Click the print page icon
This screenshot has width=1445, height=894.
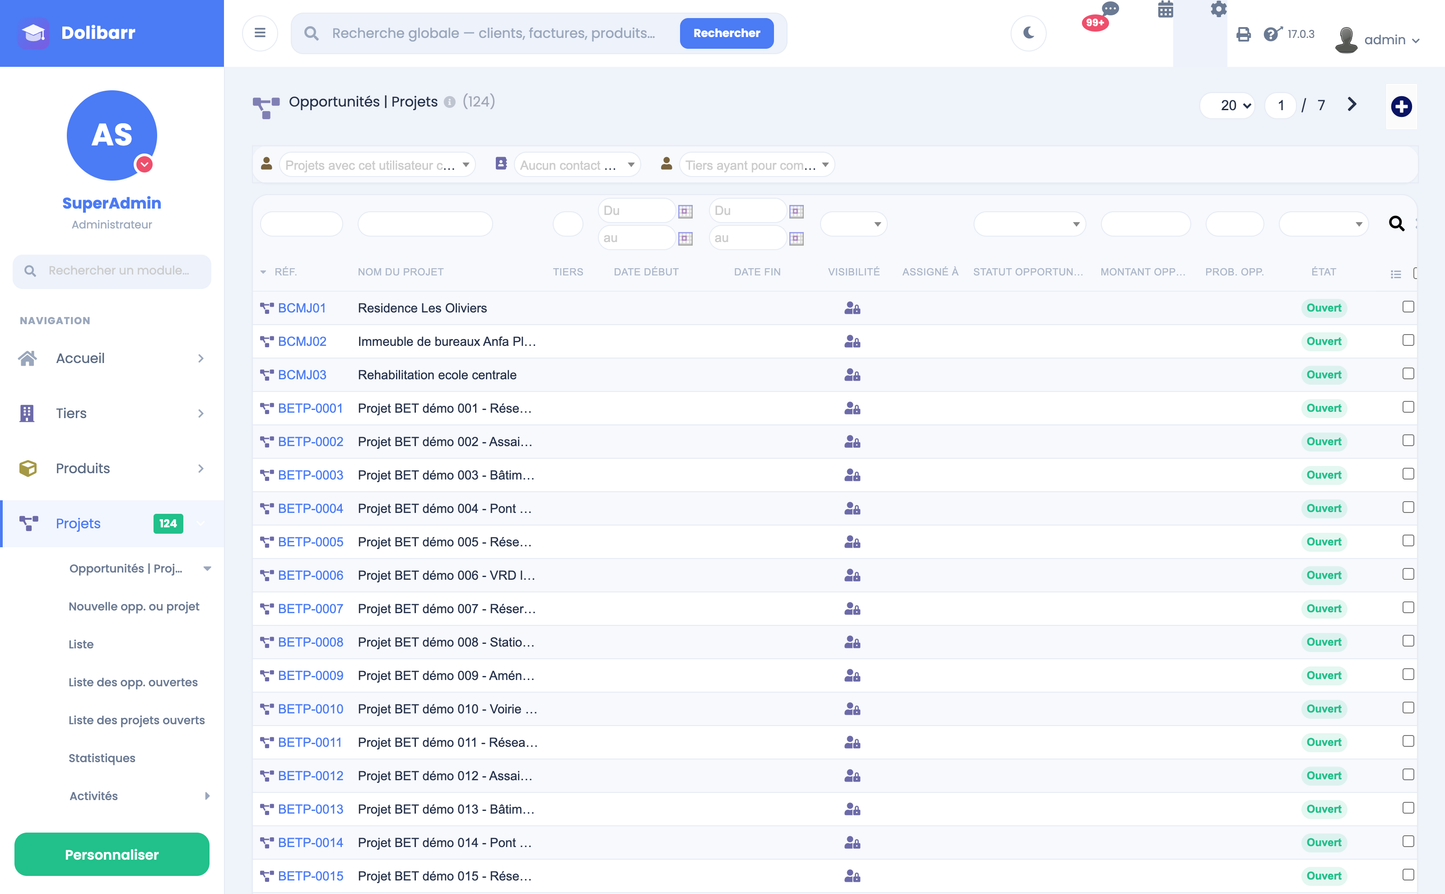tap(1243, 34)
